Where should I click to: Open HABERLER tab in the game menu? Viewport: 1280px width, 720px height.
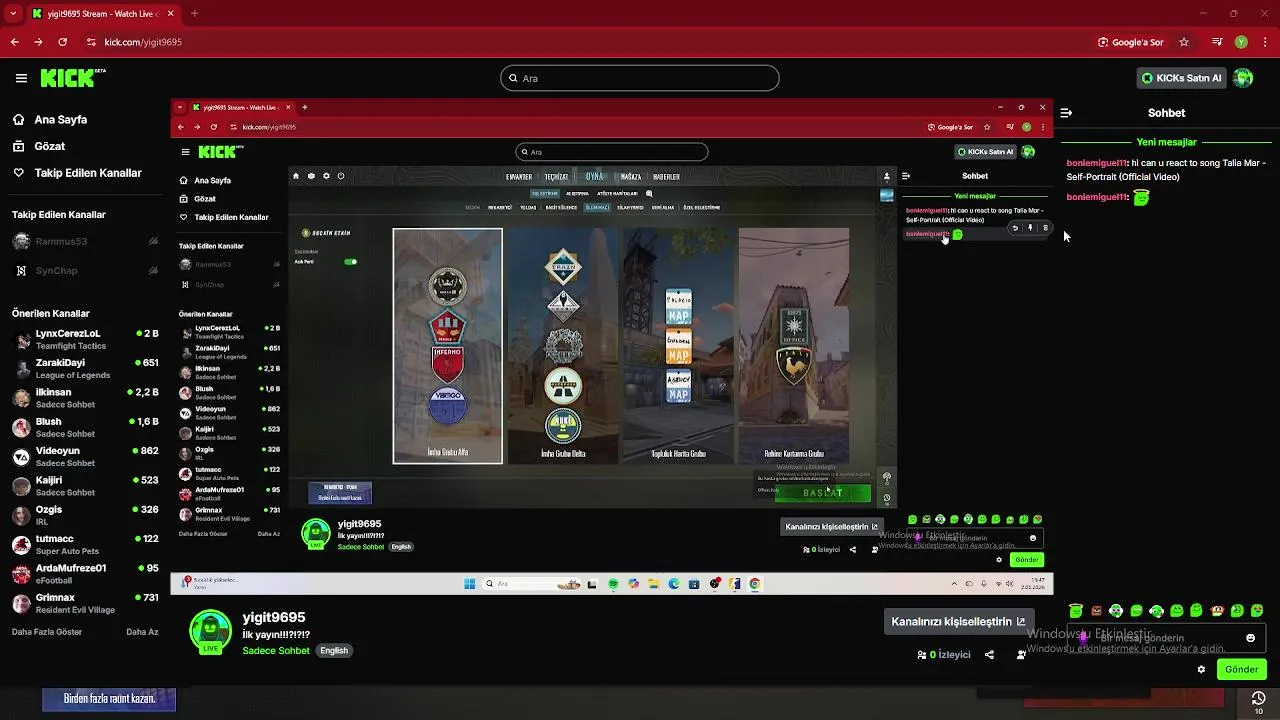pos(666,177)
